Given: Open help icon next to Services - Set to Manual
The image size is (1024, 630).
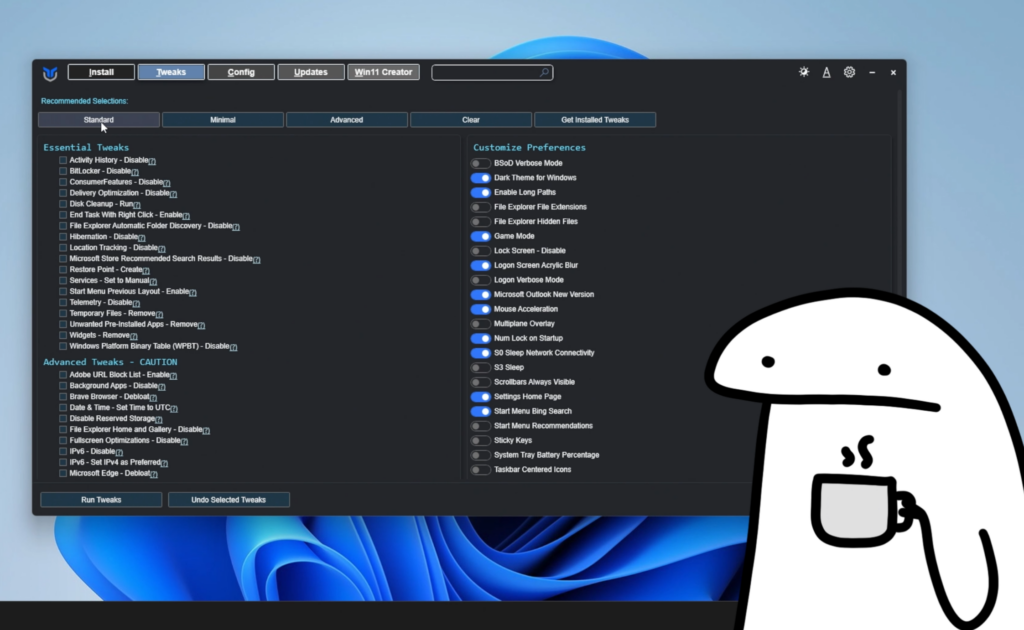Looking at the screenshot, I should (x=153, y=281).
